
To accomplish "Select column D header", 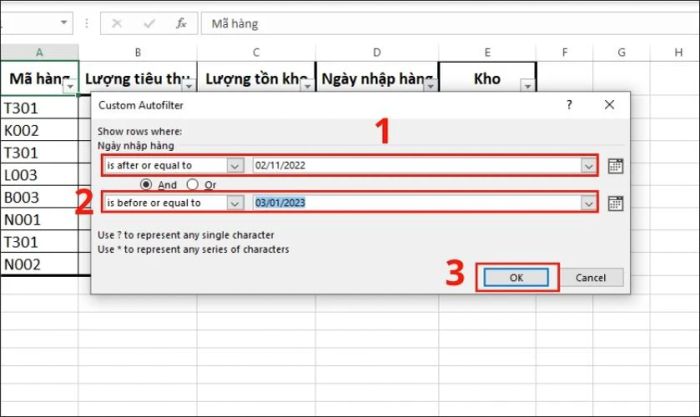I will [377, 52].
